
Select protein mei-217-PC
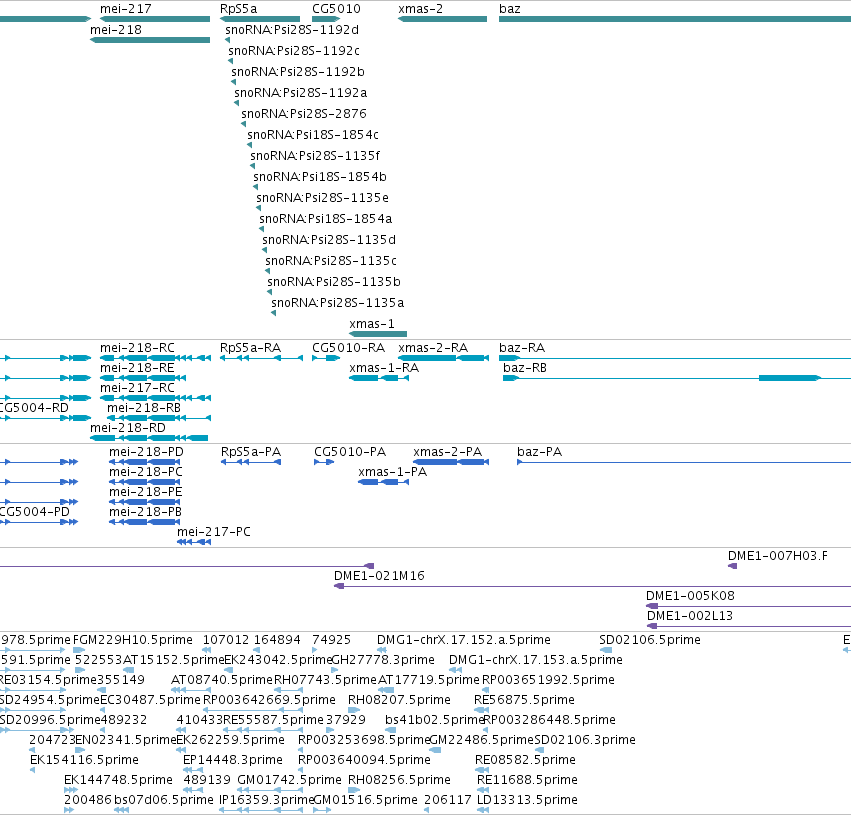[x=194, y=543]
